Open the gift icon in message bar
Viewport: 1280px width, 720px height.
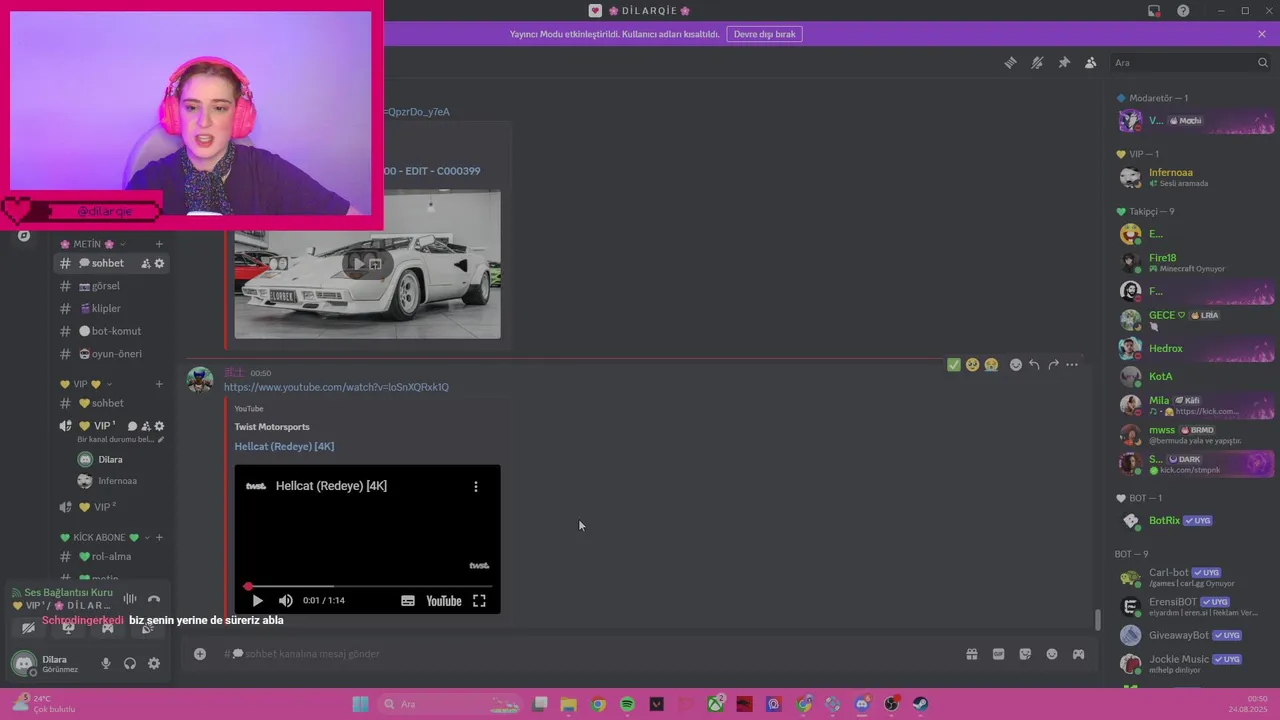point(971,654)
